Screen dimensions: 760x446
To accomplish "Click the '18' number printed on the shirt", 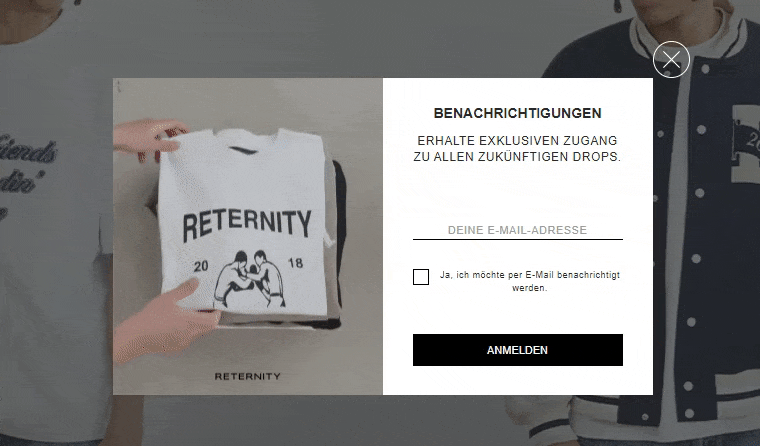I will click(x=295, y=263).
